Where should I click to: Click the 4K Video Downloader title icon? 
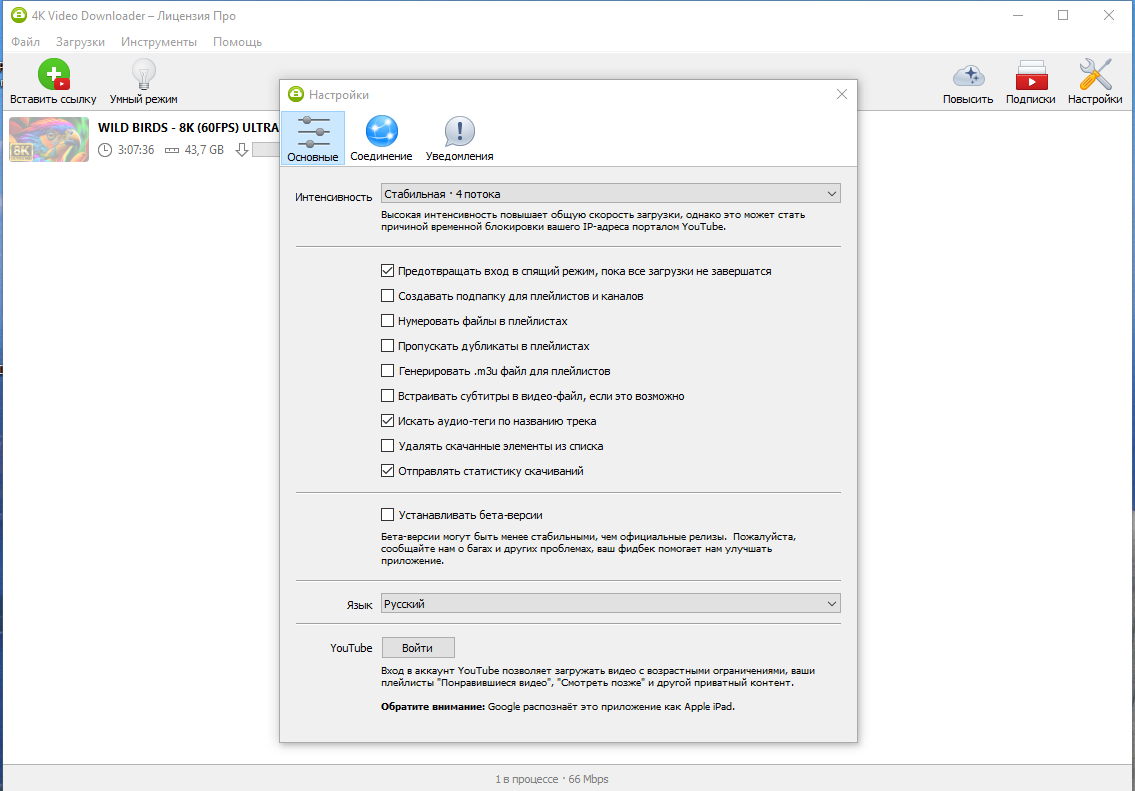[19, 15]
